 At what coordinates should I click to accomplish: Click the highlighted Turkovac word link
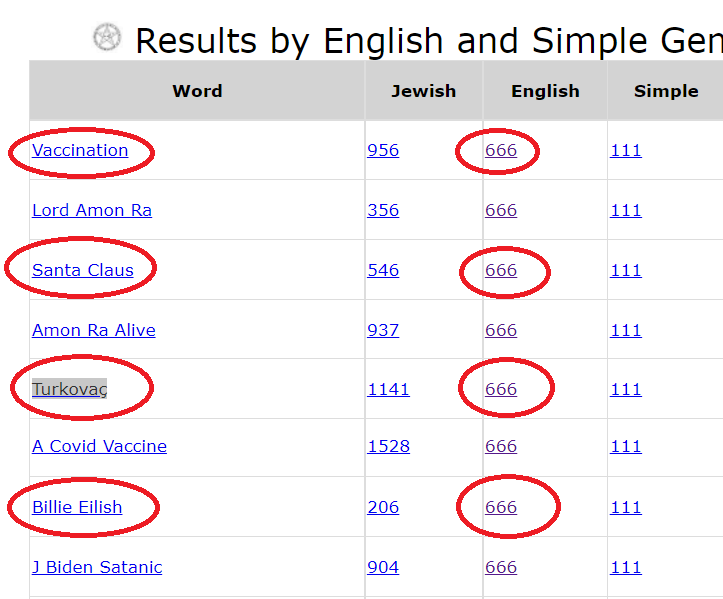point(69,389)
